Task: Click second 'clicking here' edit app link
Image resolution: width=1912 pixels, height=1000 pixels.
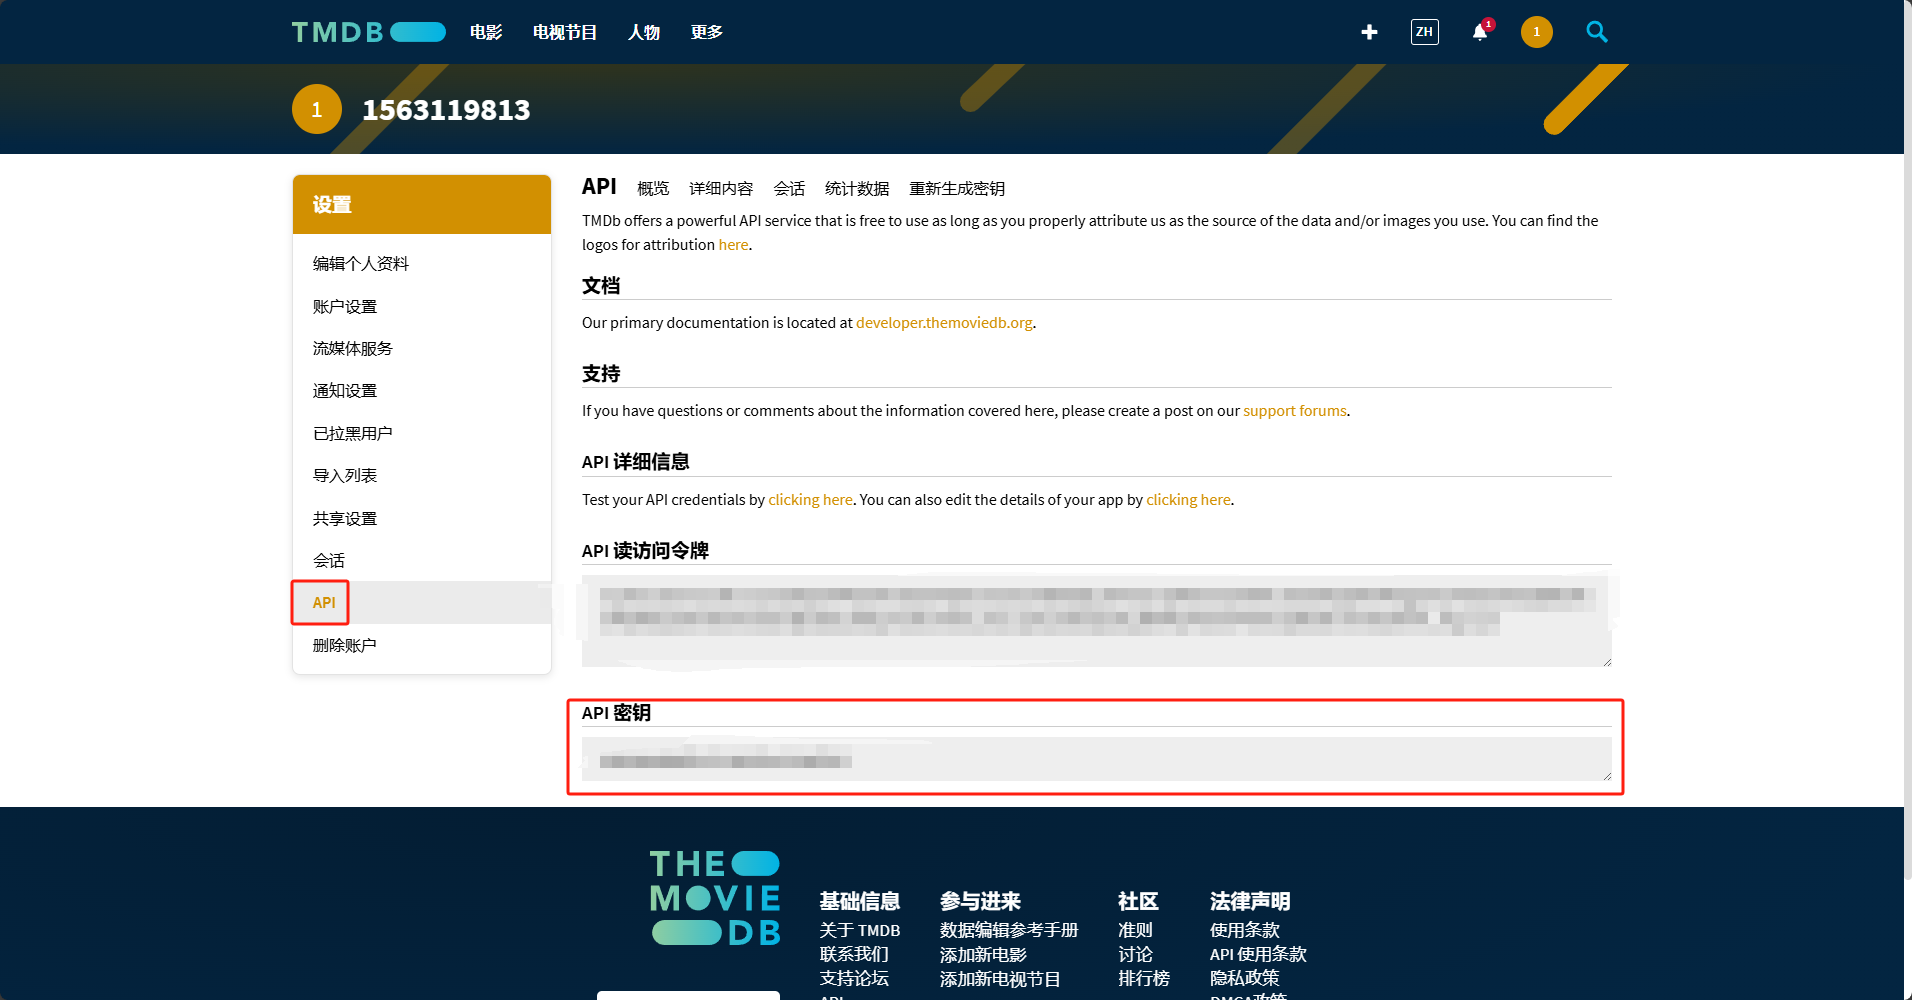Action: [1188, 500]
